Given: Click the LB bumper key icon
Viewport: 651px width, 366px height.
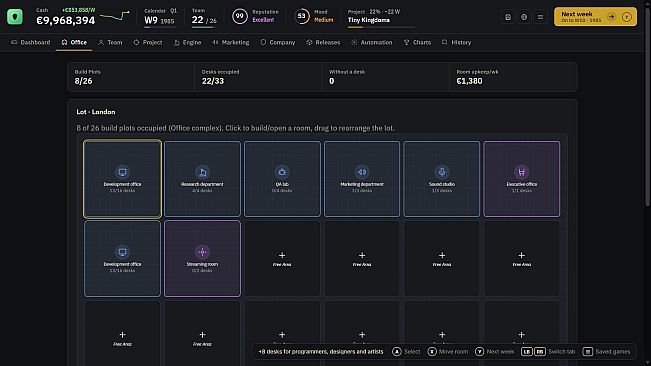Looking at the screenshot, I should tap(526, 351).
